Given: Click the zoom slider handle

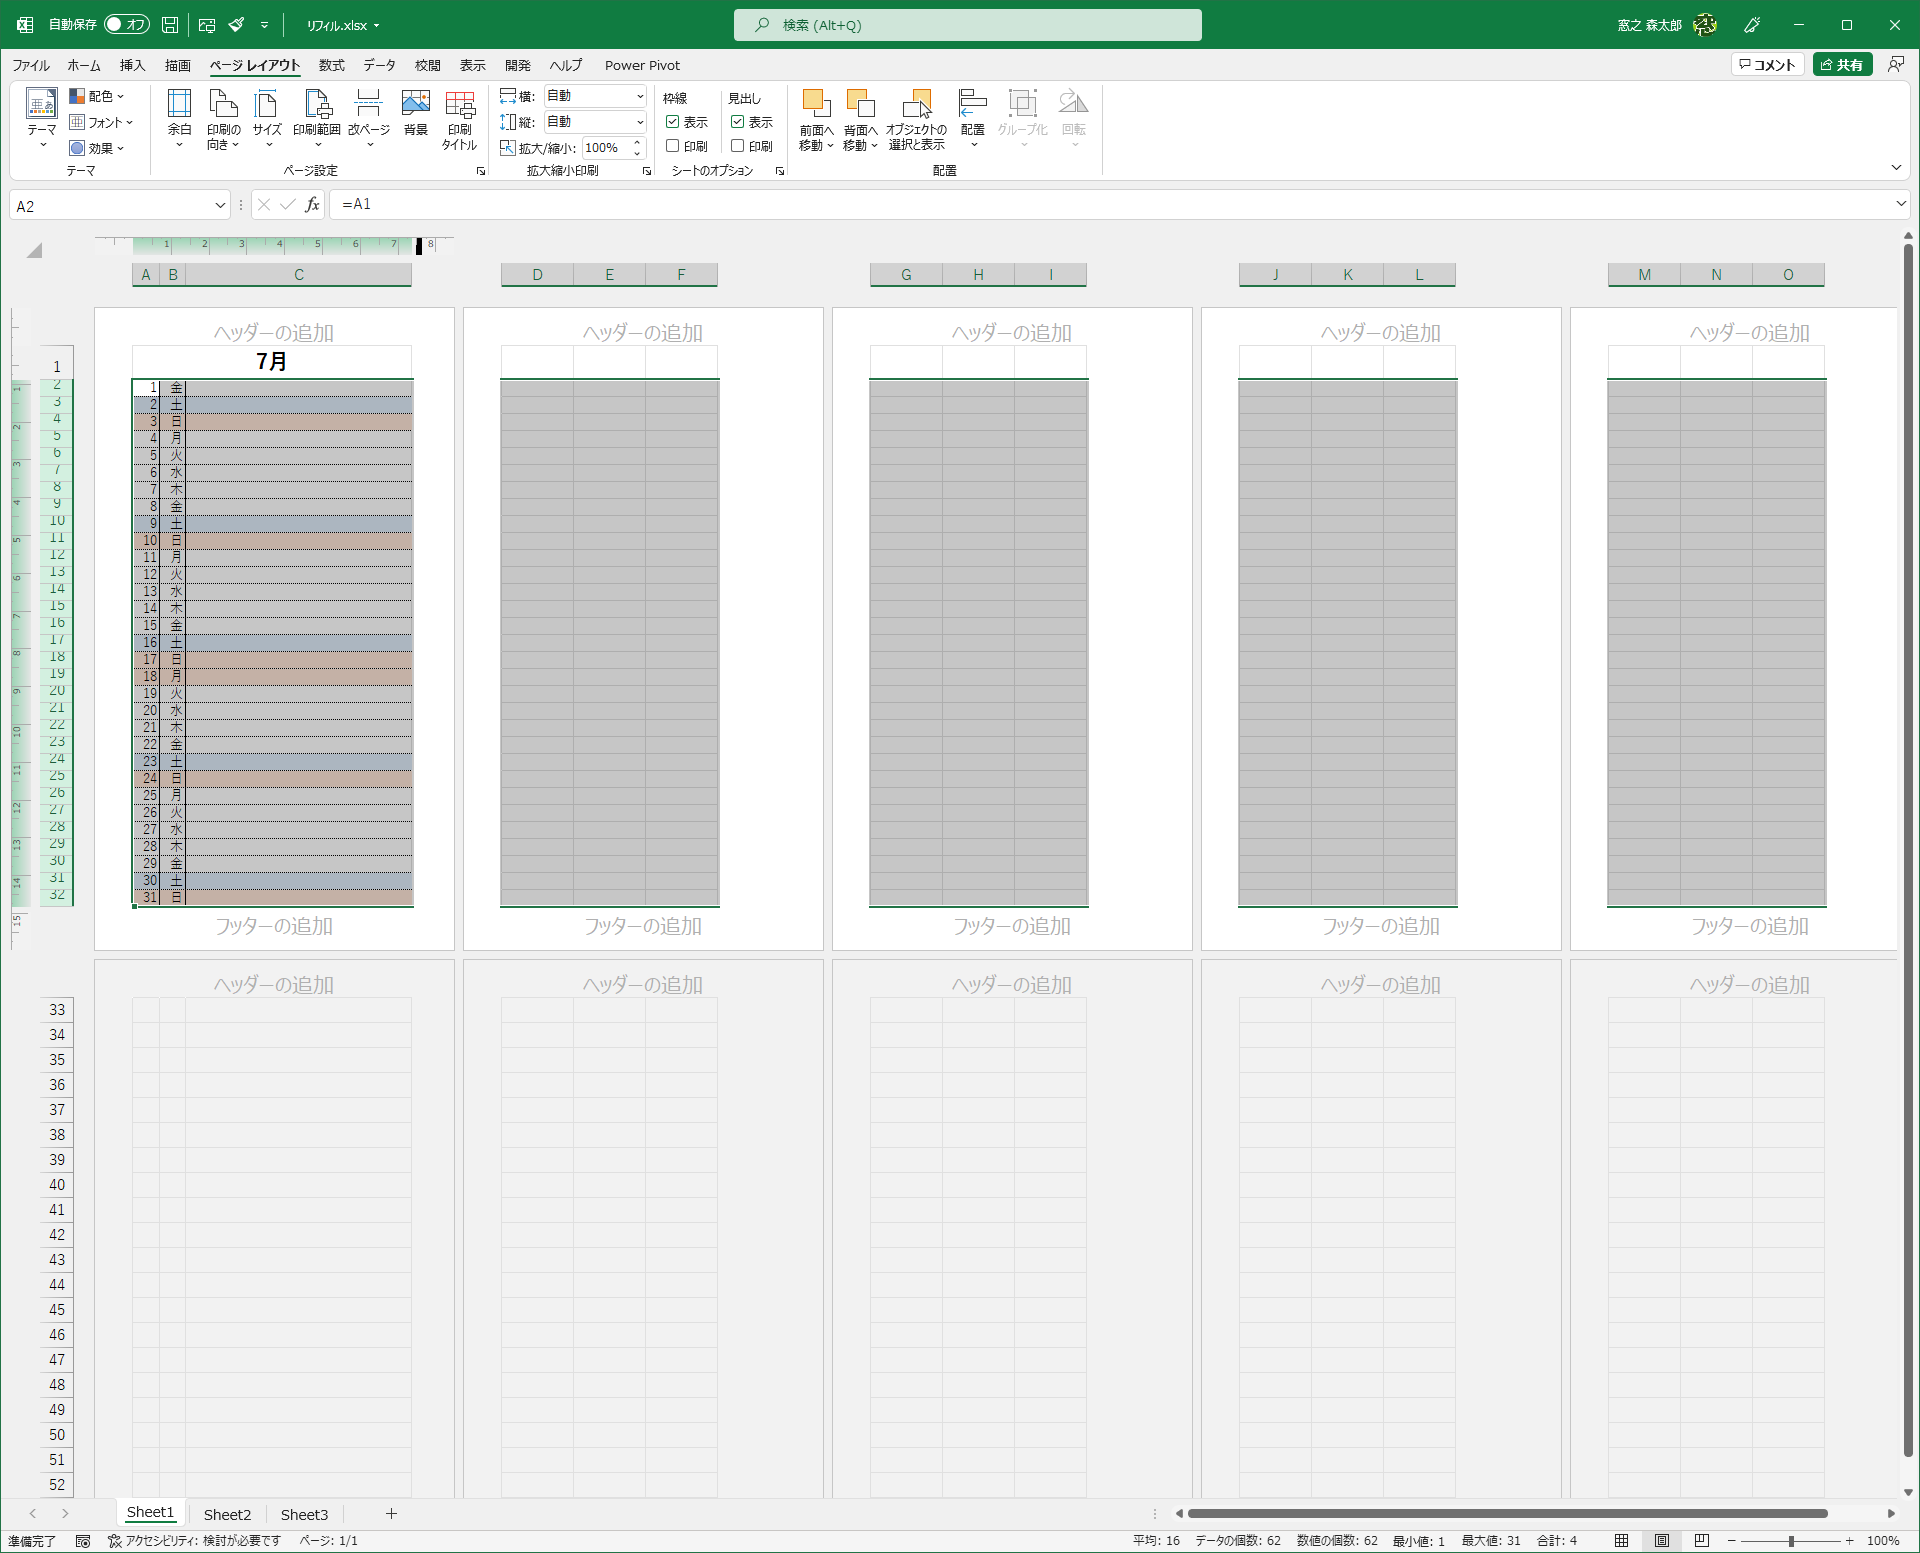Looking at the screenshot, I should tap(1791, 1541).
